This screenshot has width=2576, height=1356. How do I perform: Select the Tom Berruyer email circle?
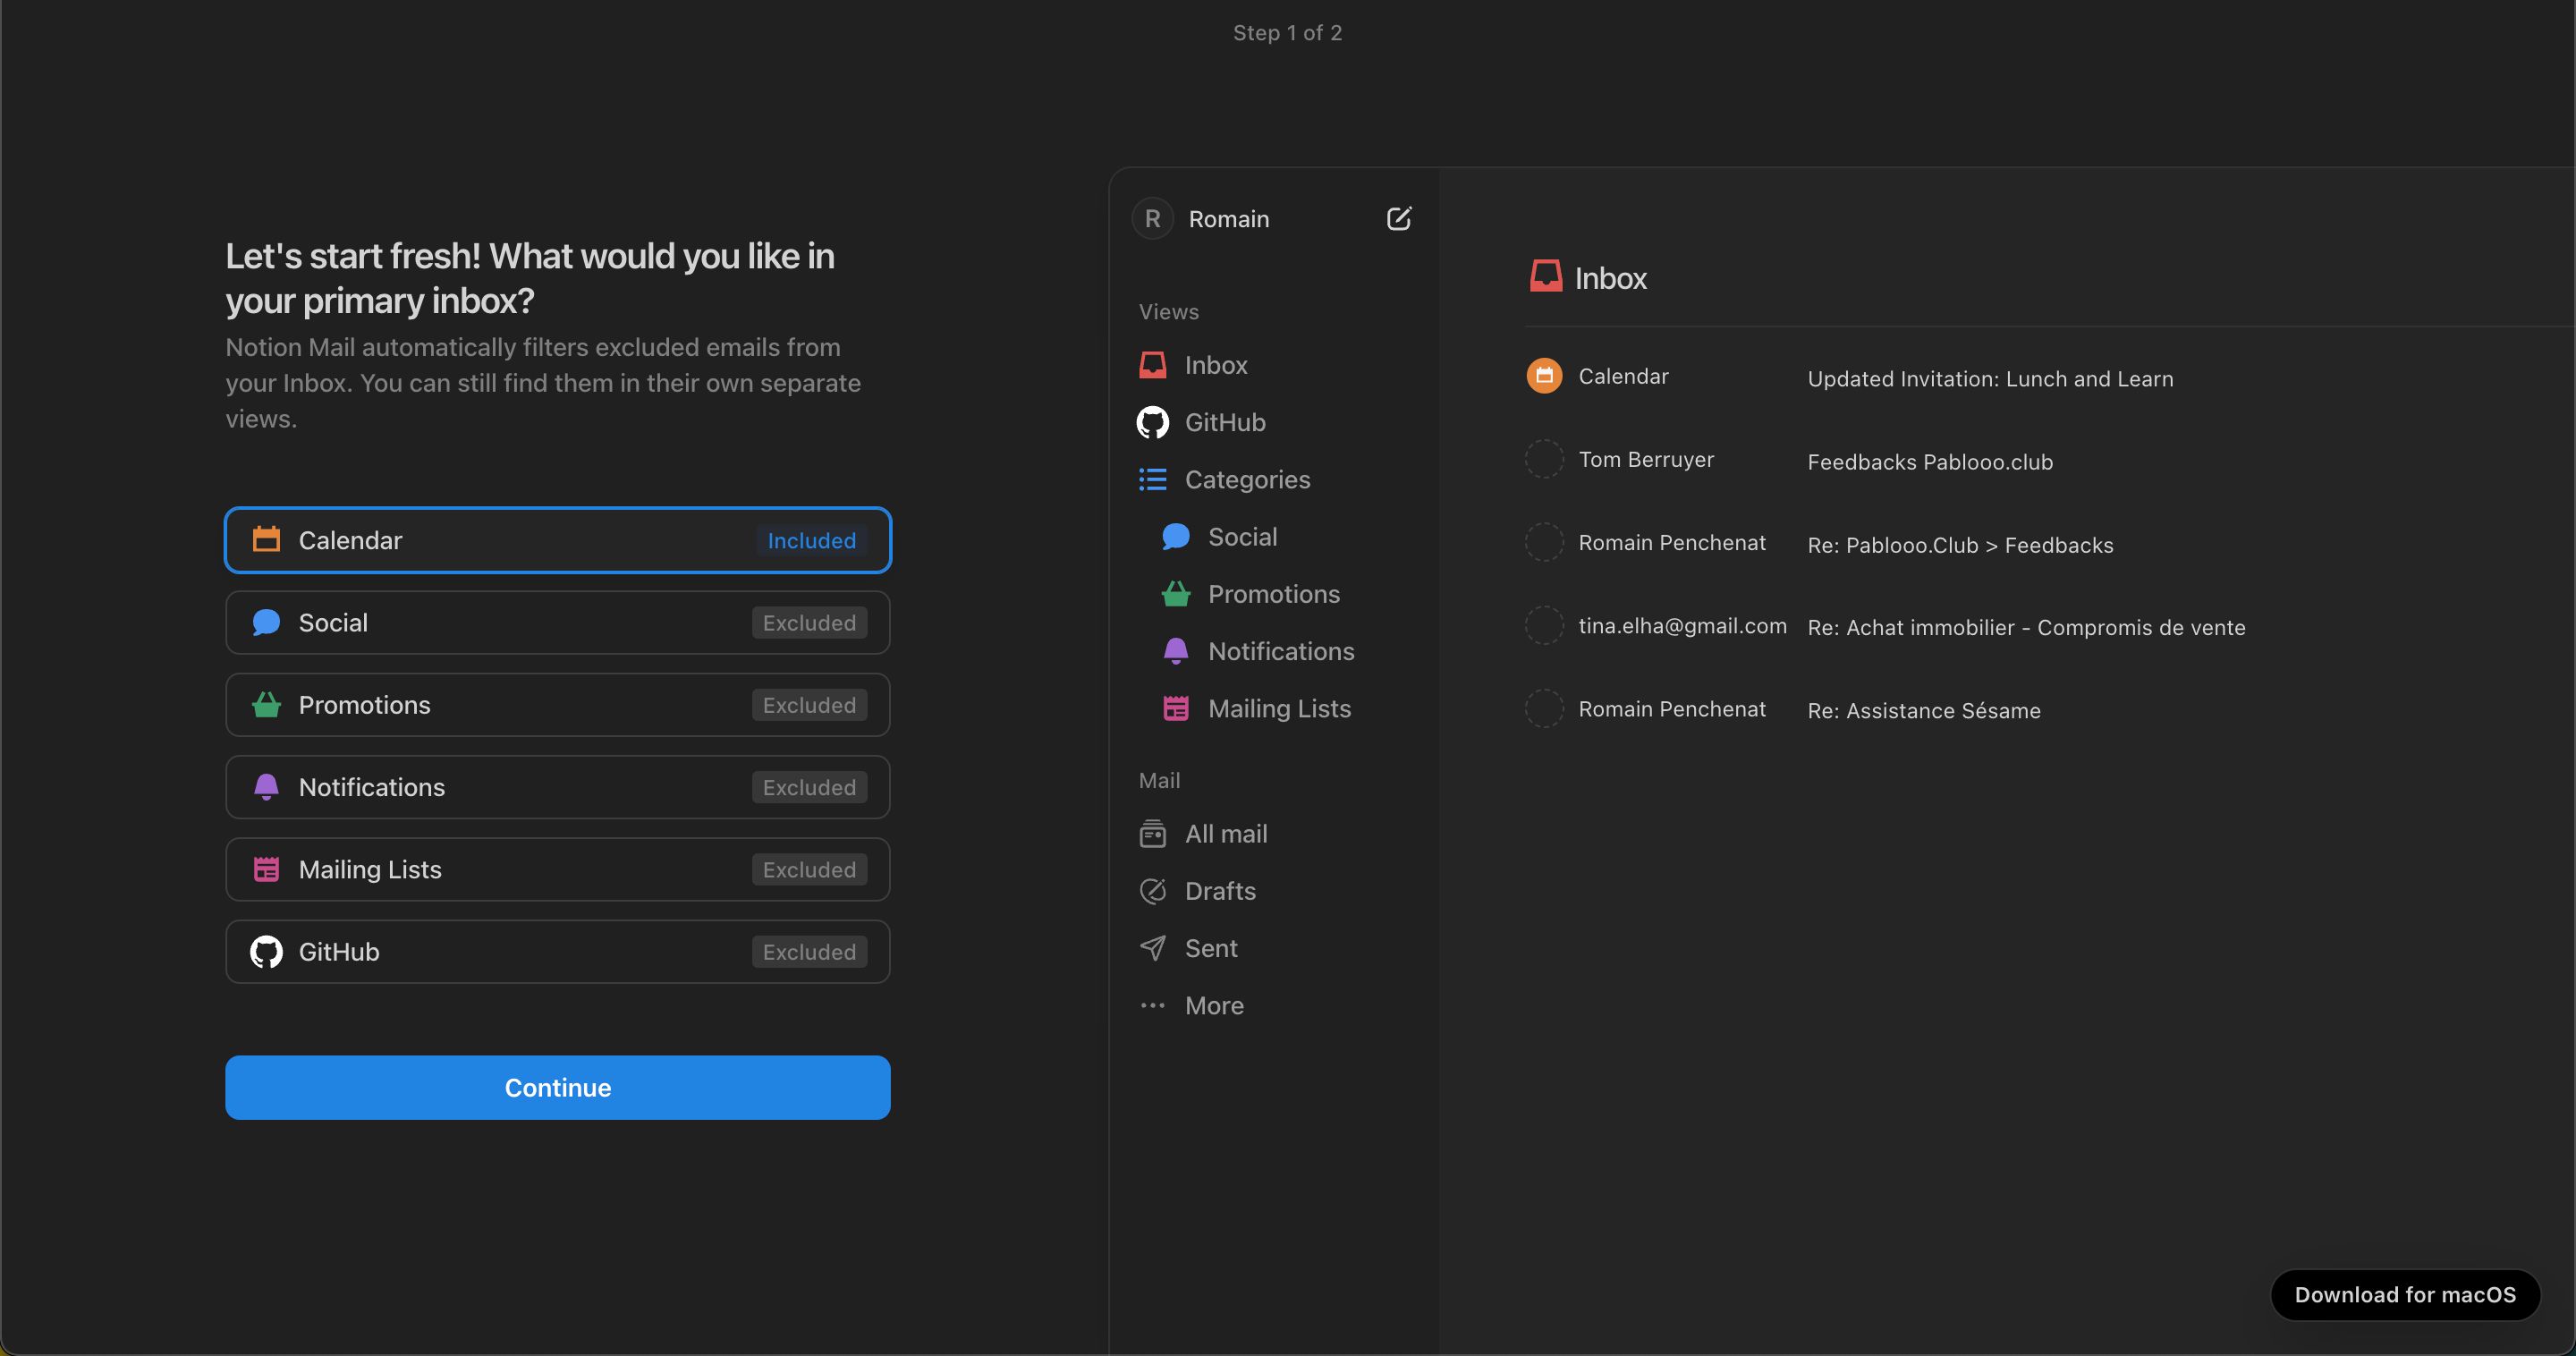point(1544,459)
